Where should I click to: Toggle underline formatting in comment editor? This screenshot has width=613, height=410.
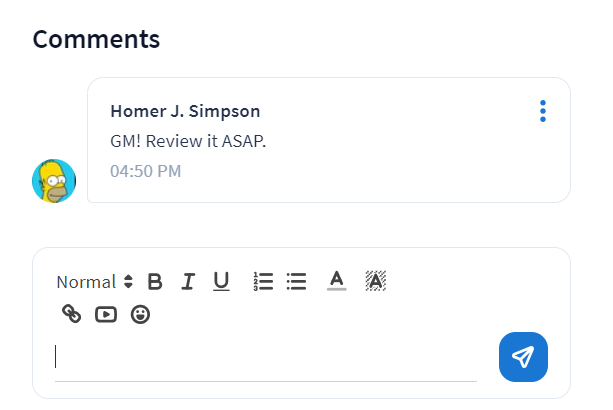point(221,282)
